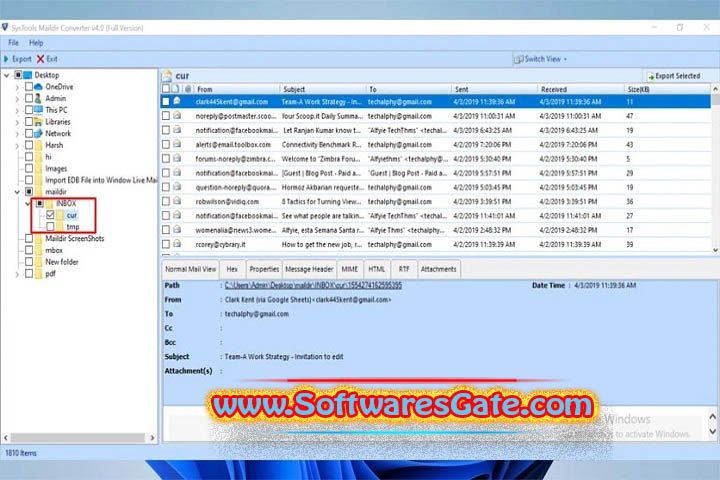Open the email file path link
Viewport: 720px width, 480px height.
click(x=313, y=285)
